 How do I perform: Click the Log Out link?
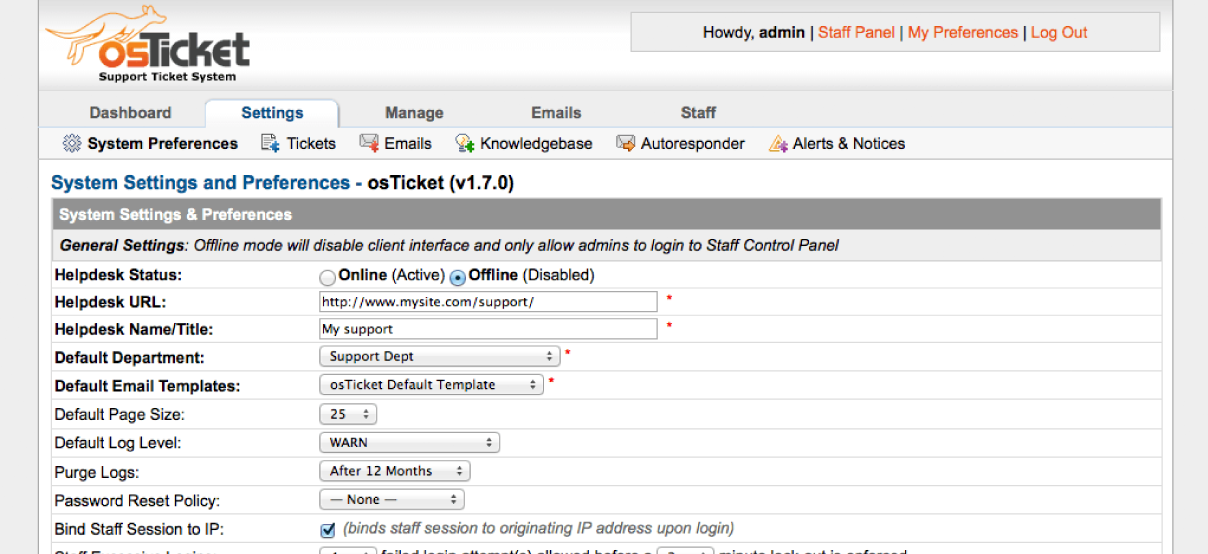pyautogui.click(x=1059, y=33)
